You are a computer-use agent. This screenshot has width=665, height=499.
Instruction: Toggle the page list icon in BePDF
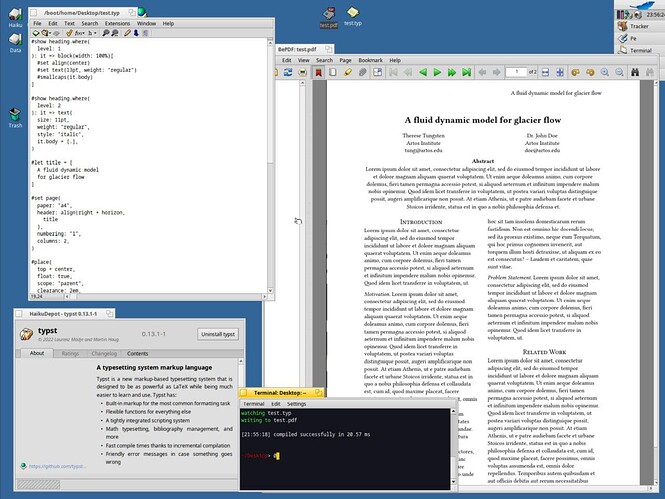tap(333, 72)
